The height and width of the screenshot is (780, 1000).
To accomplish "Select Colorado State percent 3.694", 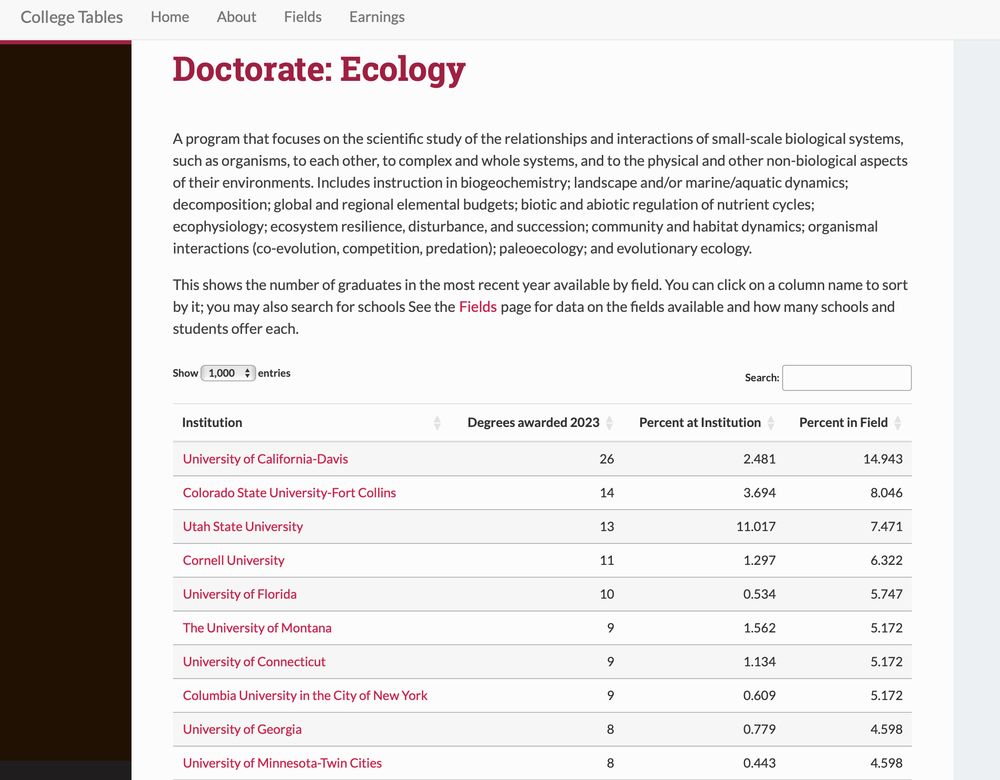I will [x=759, y=493].
